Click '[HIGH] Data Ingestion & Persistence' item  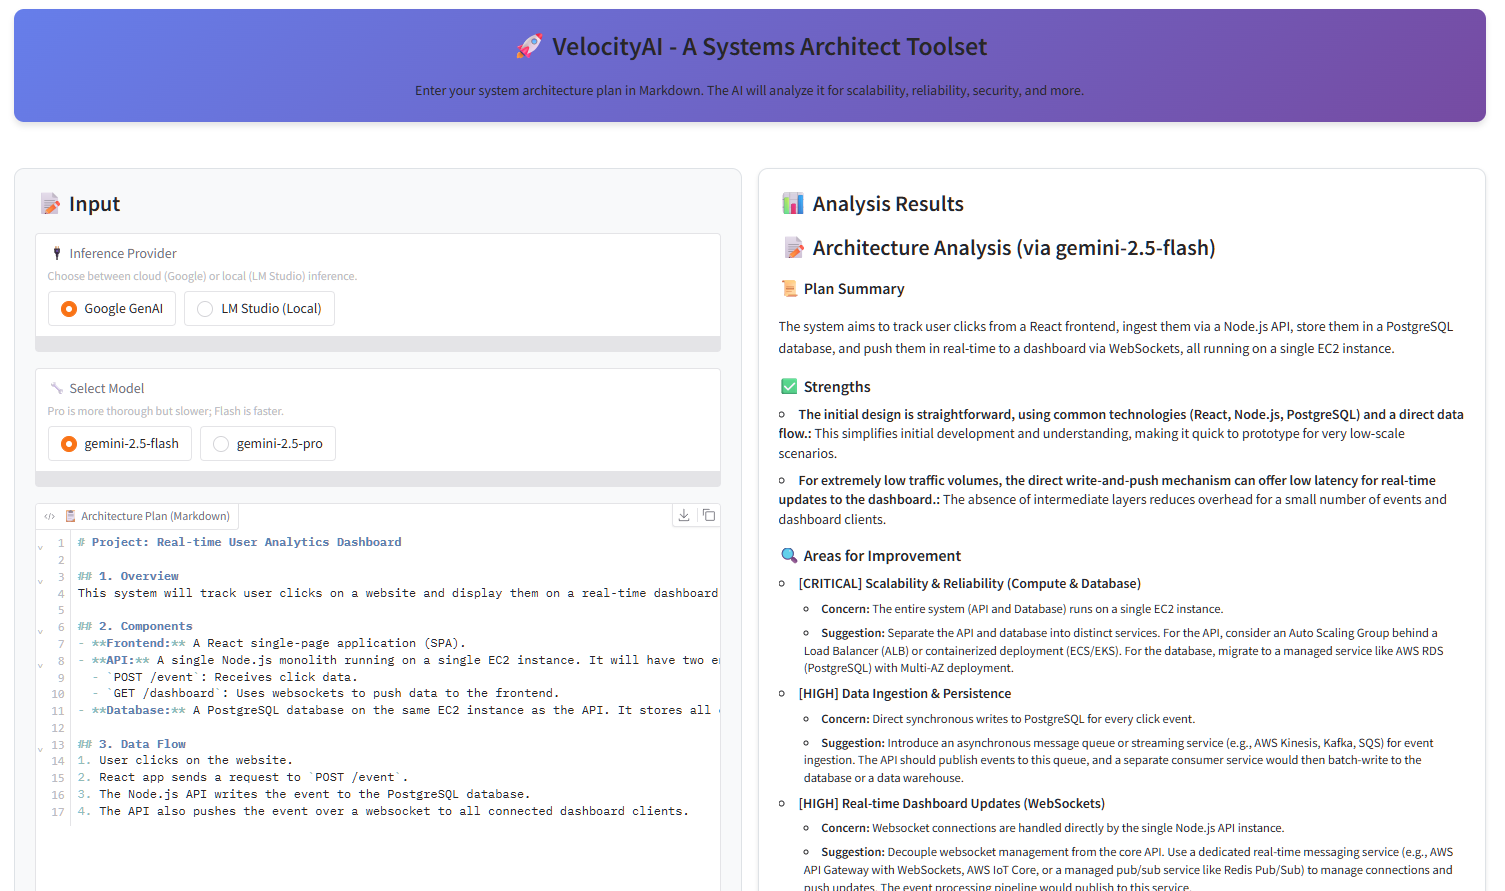(x=904, y=694)
